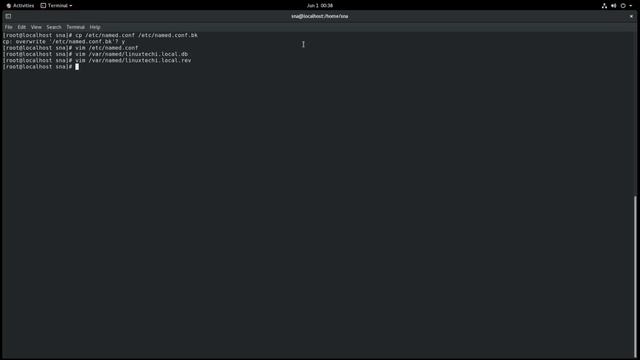
Task: Open the Terminal app menu in top bar
Action: pos(56,6)
